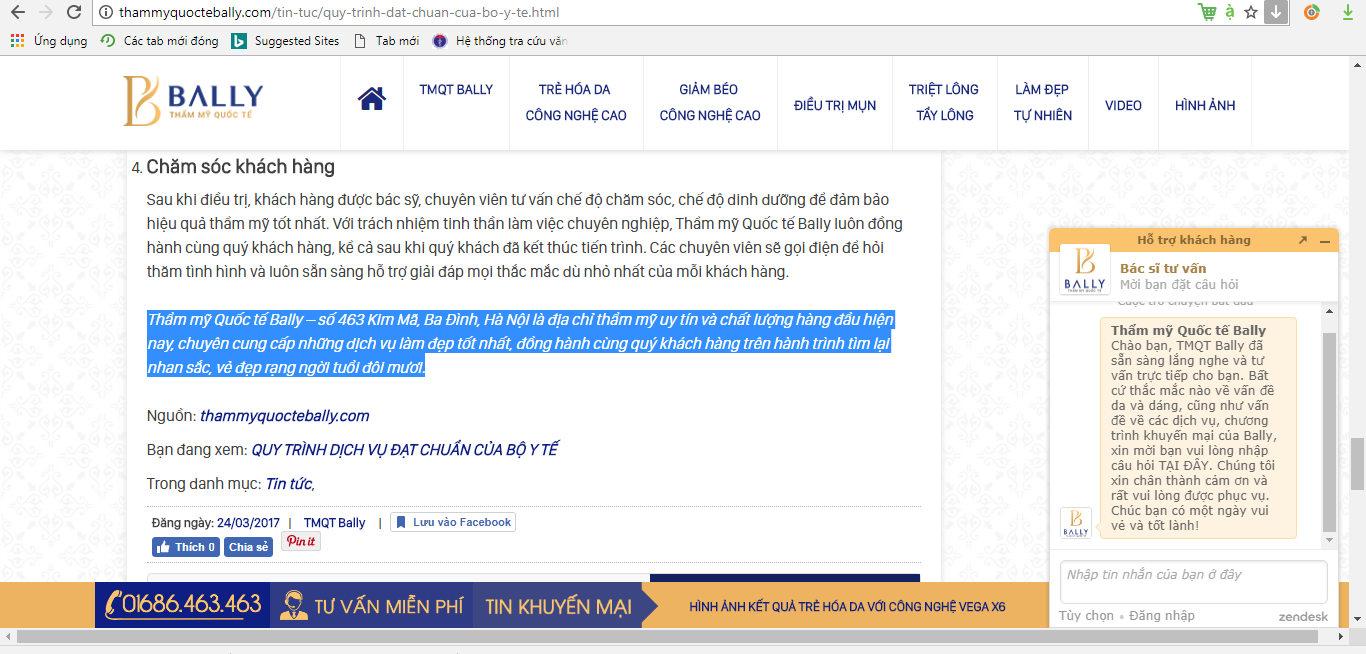Viewport: 1366px width, 654px height.
Task: Click the green download arrow extension icon
Action: click(x=1348, y=12)
